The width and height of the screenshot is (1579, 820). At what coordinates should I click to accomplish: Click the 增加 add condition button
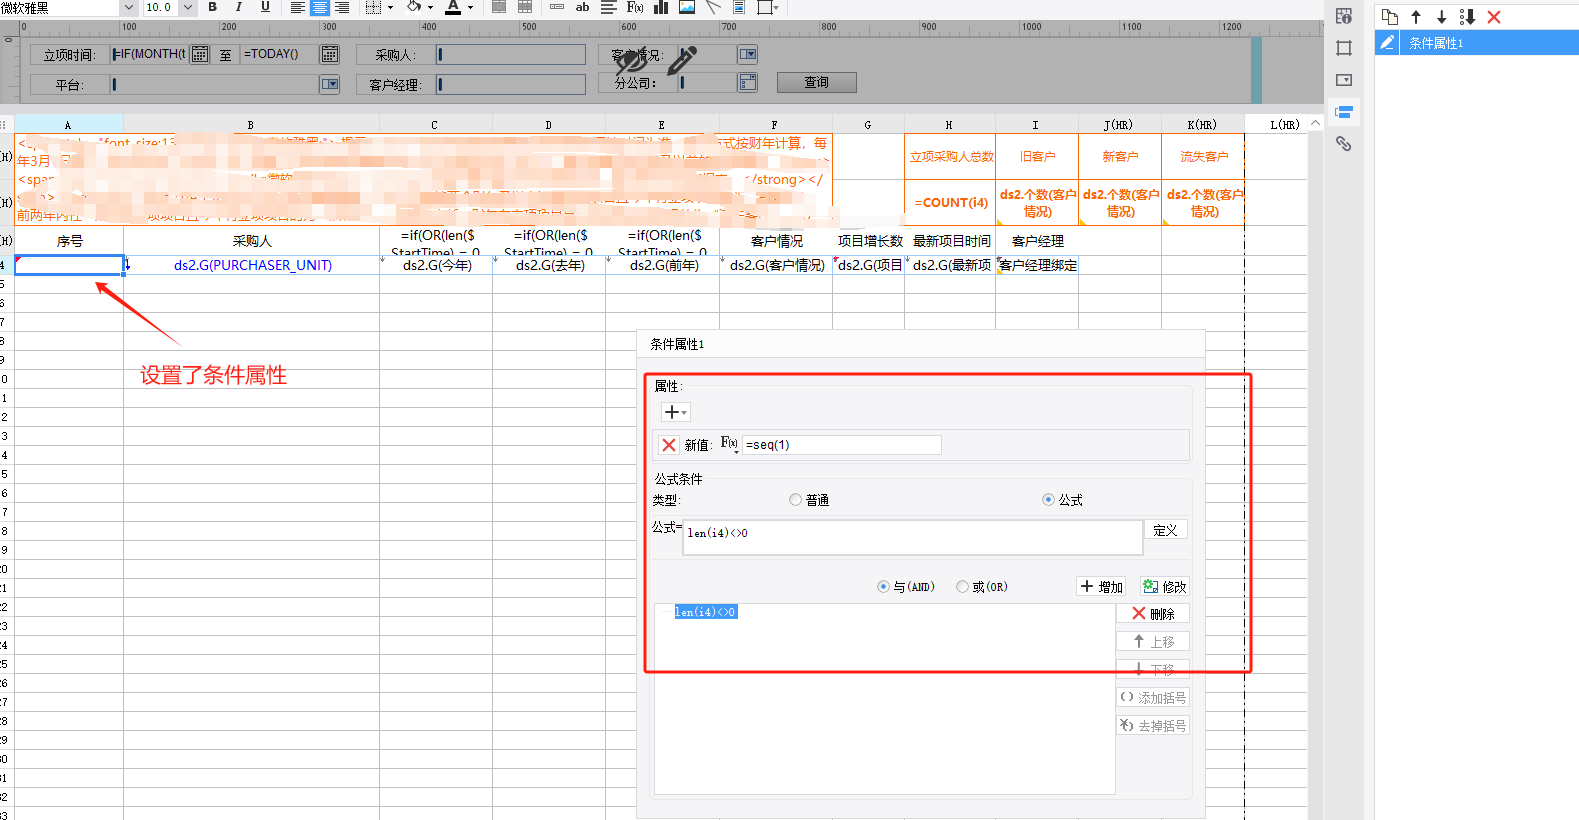tap(1101, 587)
